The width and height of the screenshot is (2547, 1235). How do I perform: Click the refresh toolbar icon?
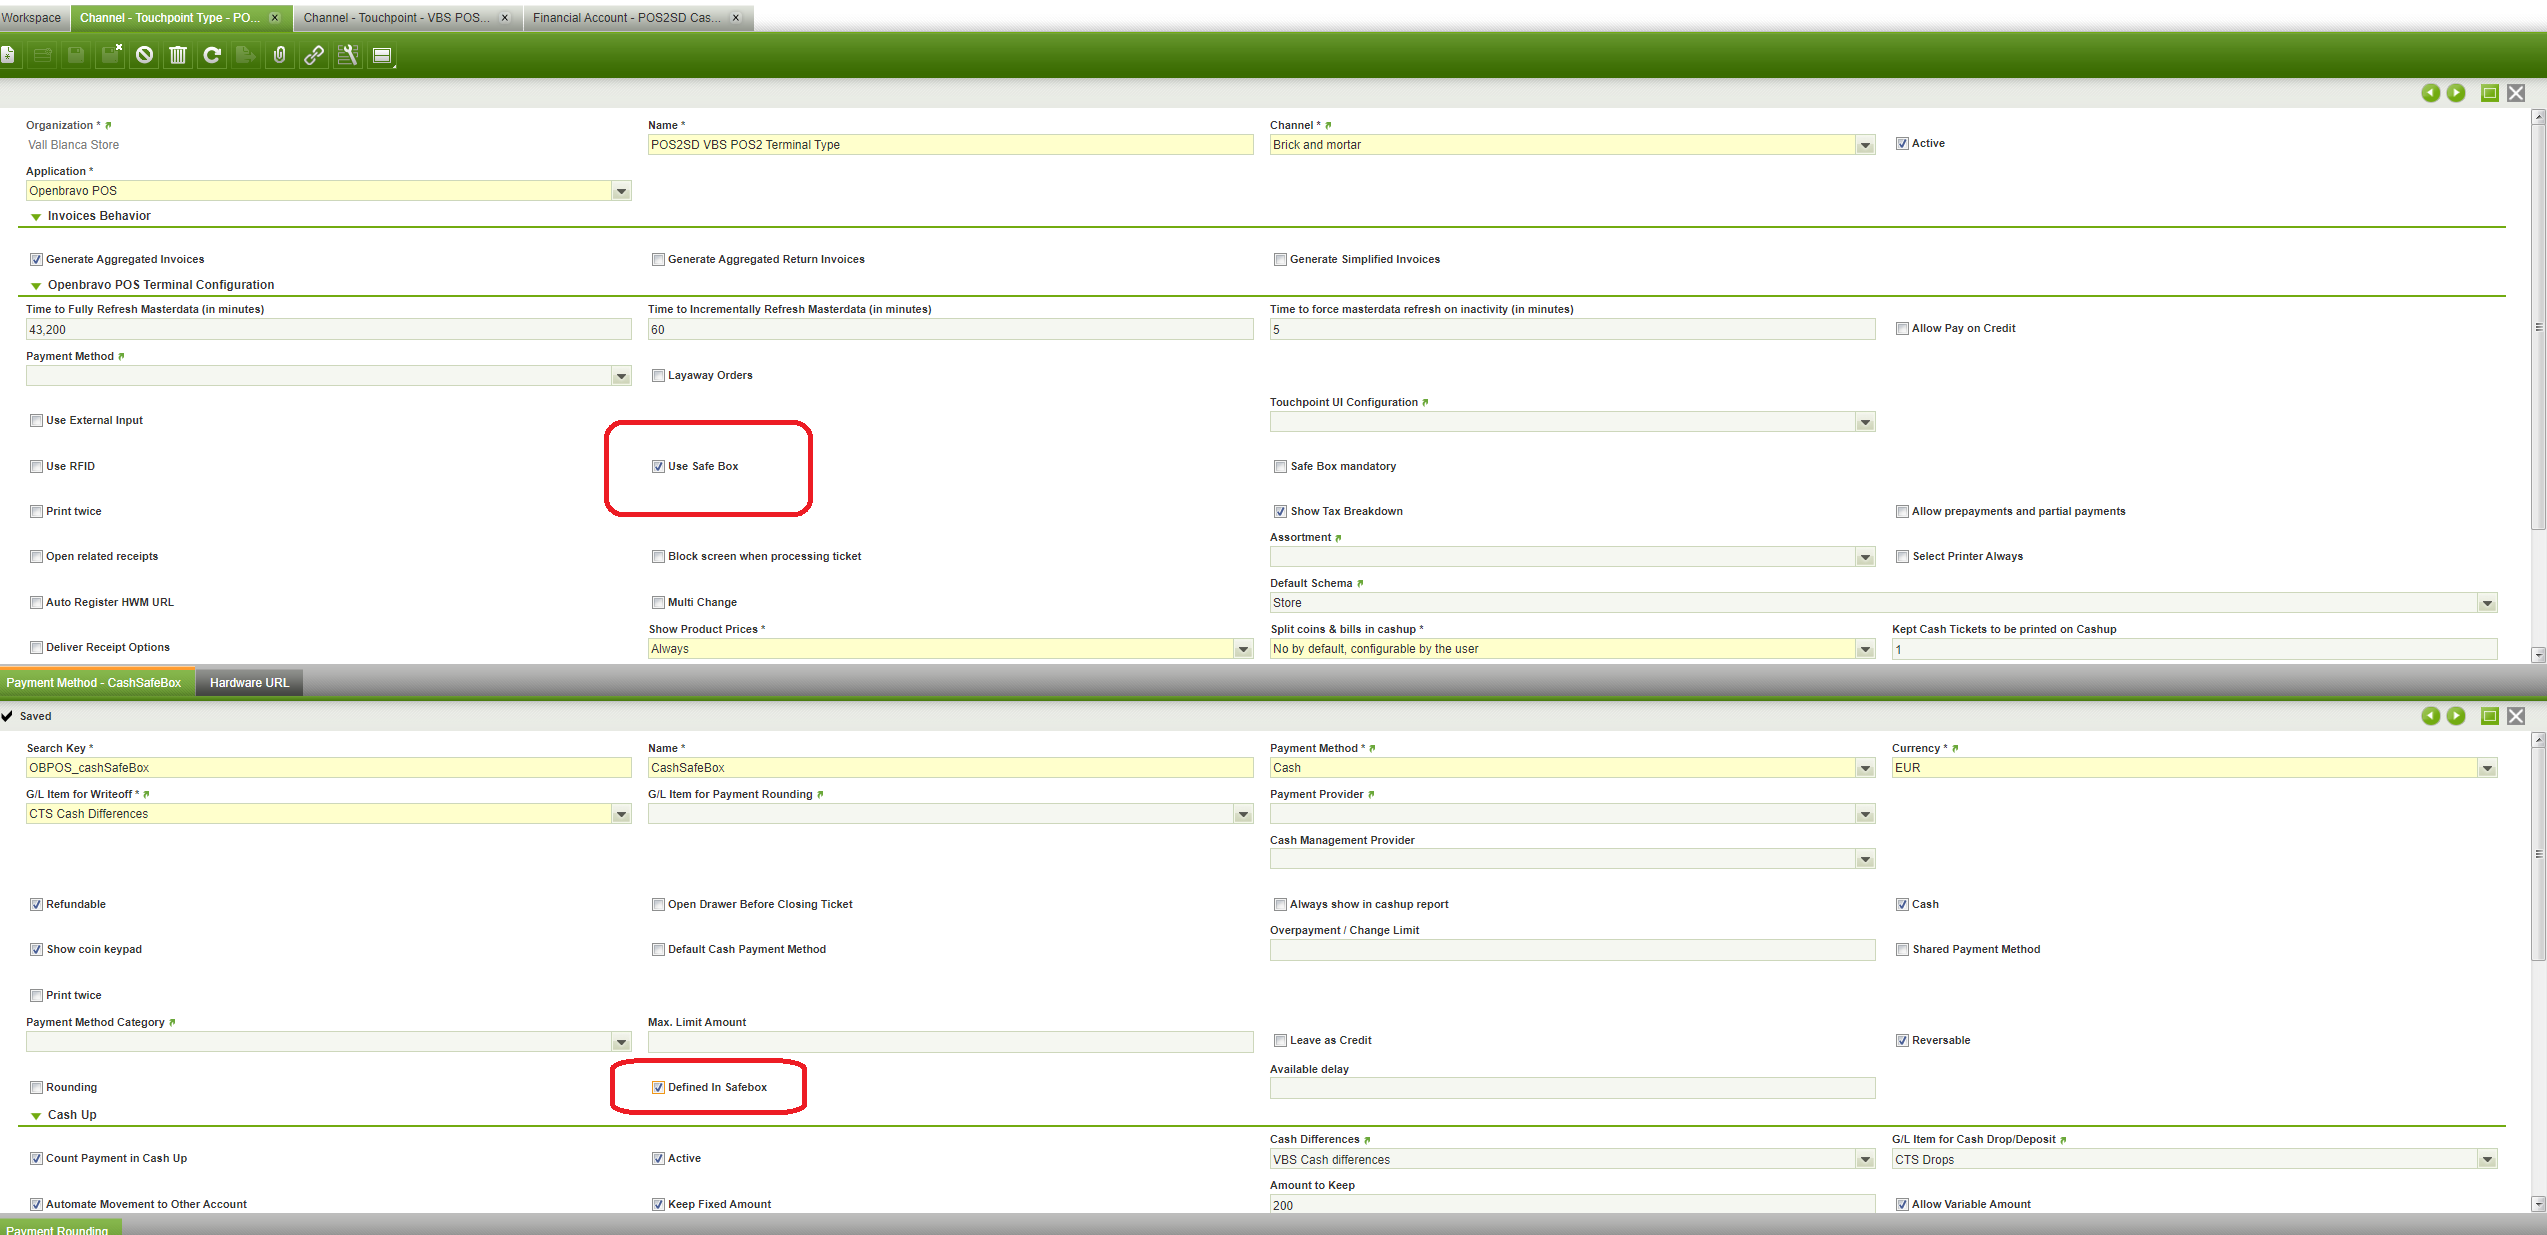(212, 55)
